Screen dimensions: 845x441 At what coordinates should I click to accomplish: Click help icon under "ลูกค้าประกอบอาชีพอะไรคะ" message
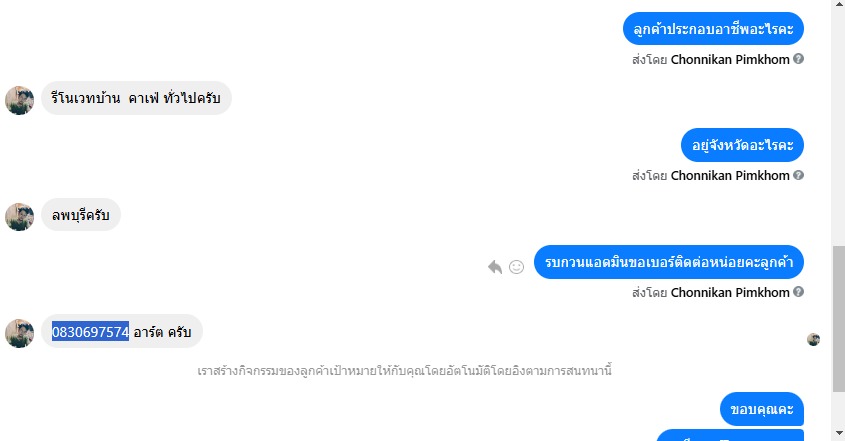798,59
